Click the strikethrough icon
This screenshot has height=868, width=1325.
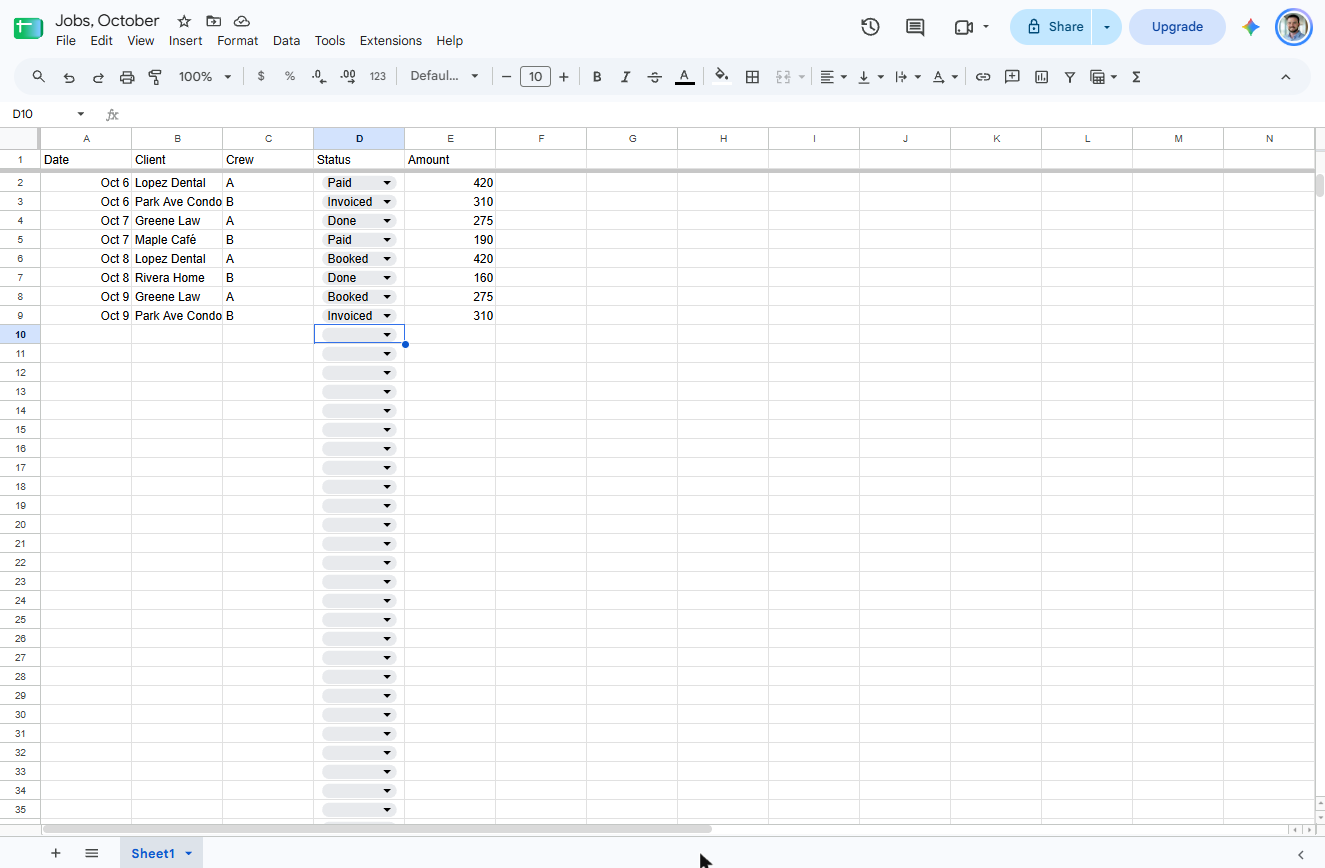coord(655,77)
